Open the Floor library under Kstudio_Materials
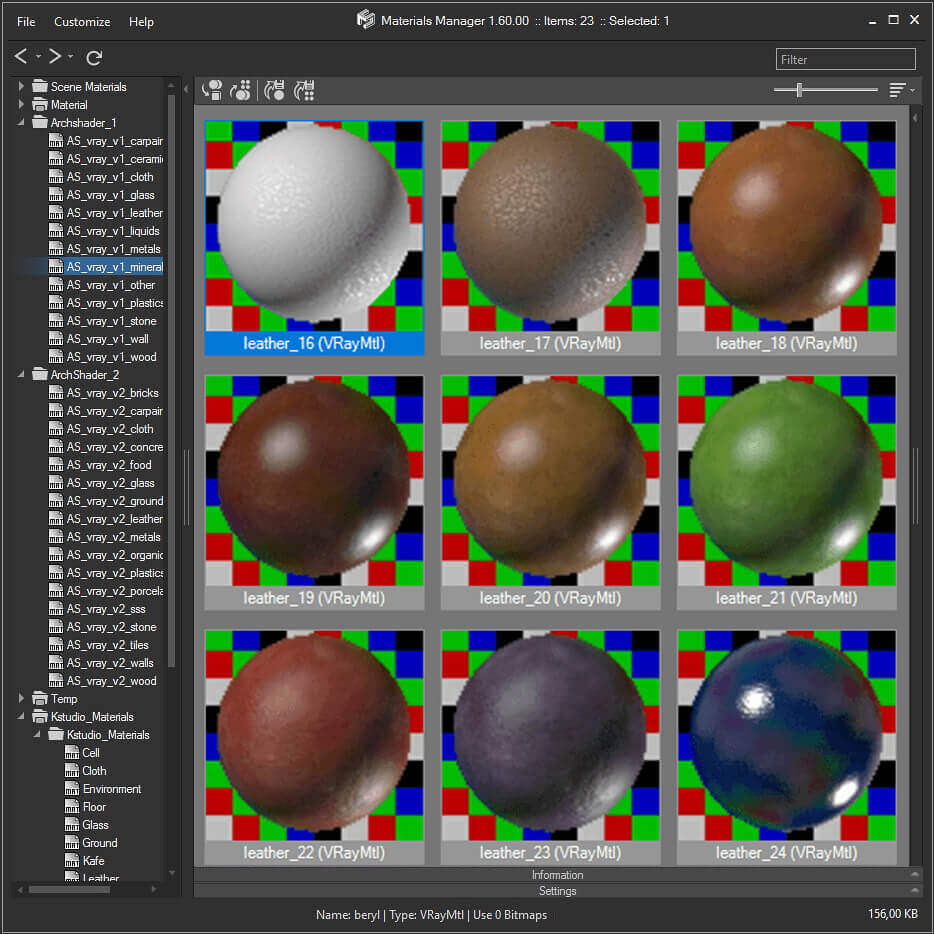 click(x=85, y=807)
